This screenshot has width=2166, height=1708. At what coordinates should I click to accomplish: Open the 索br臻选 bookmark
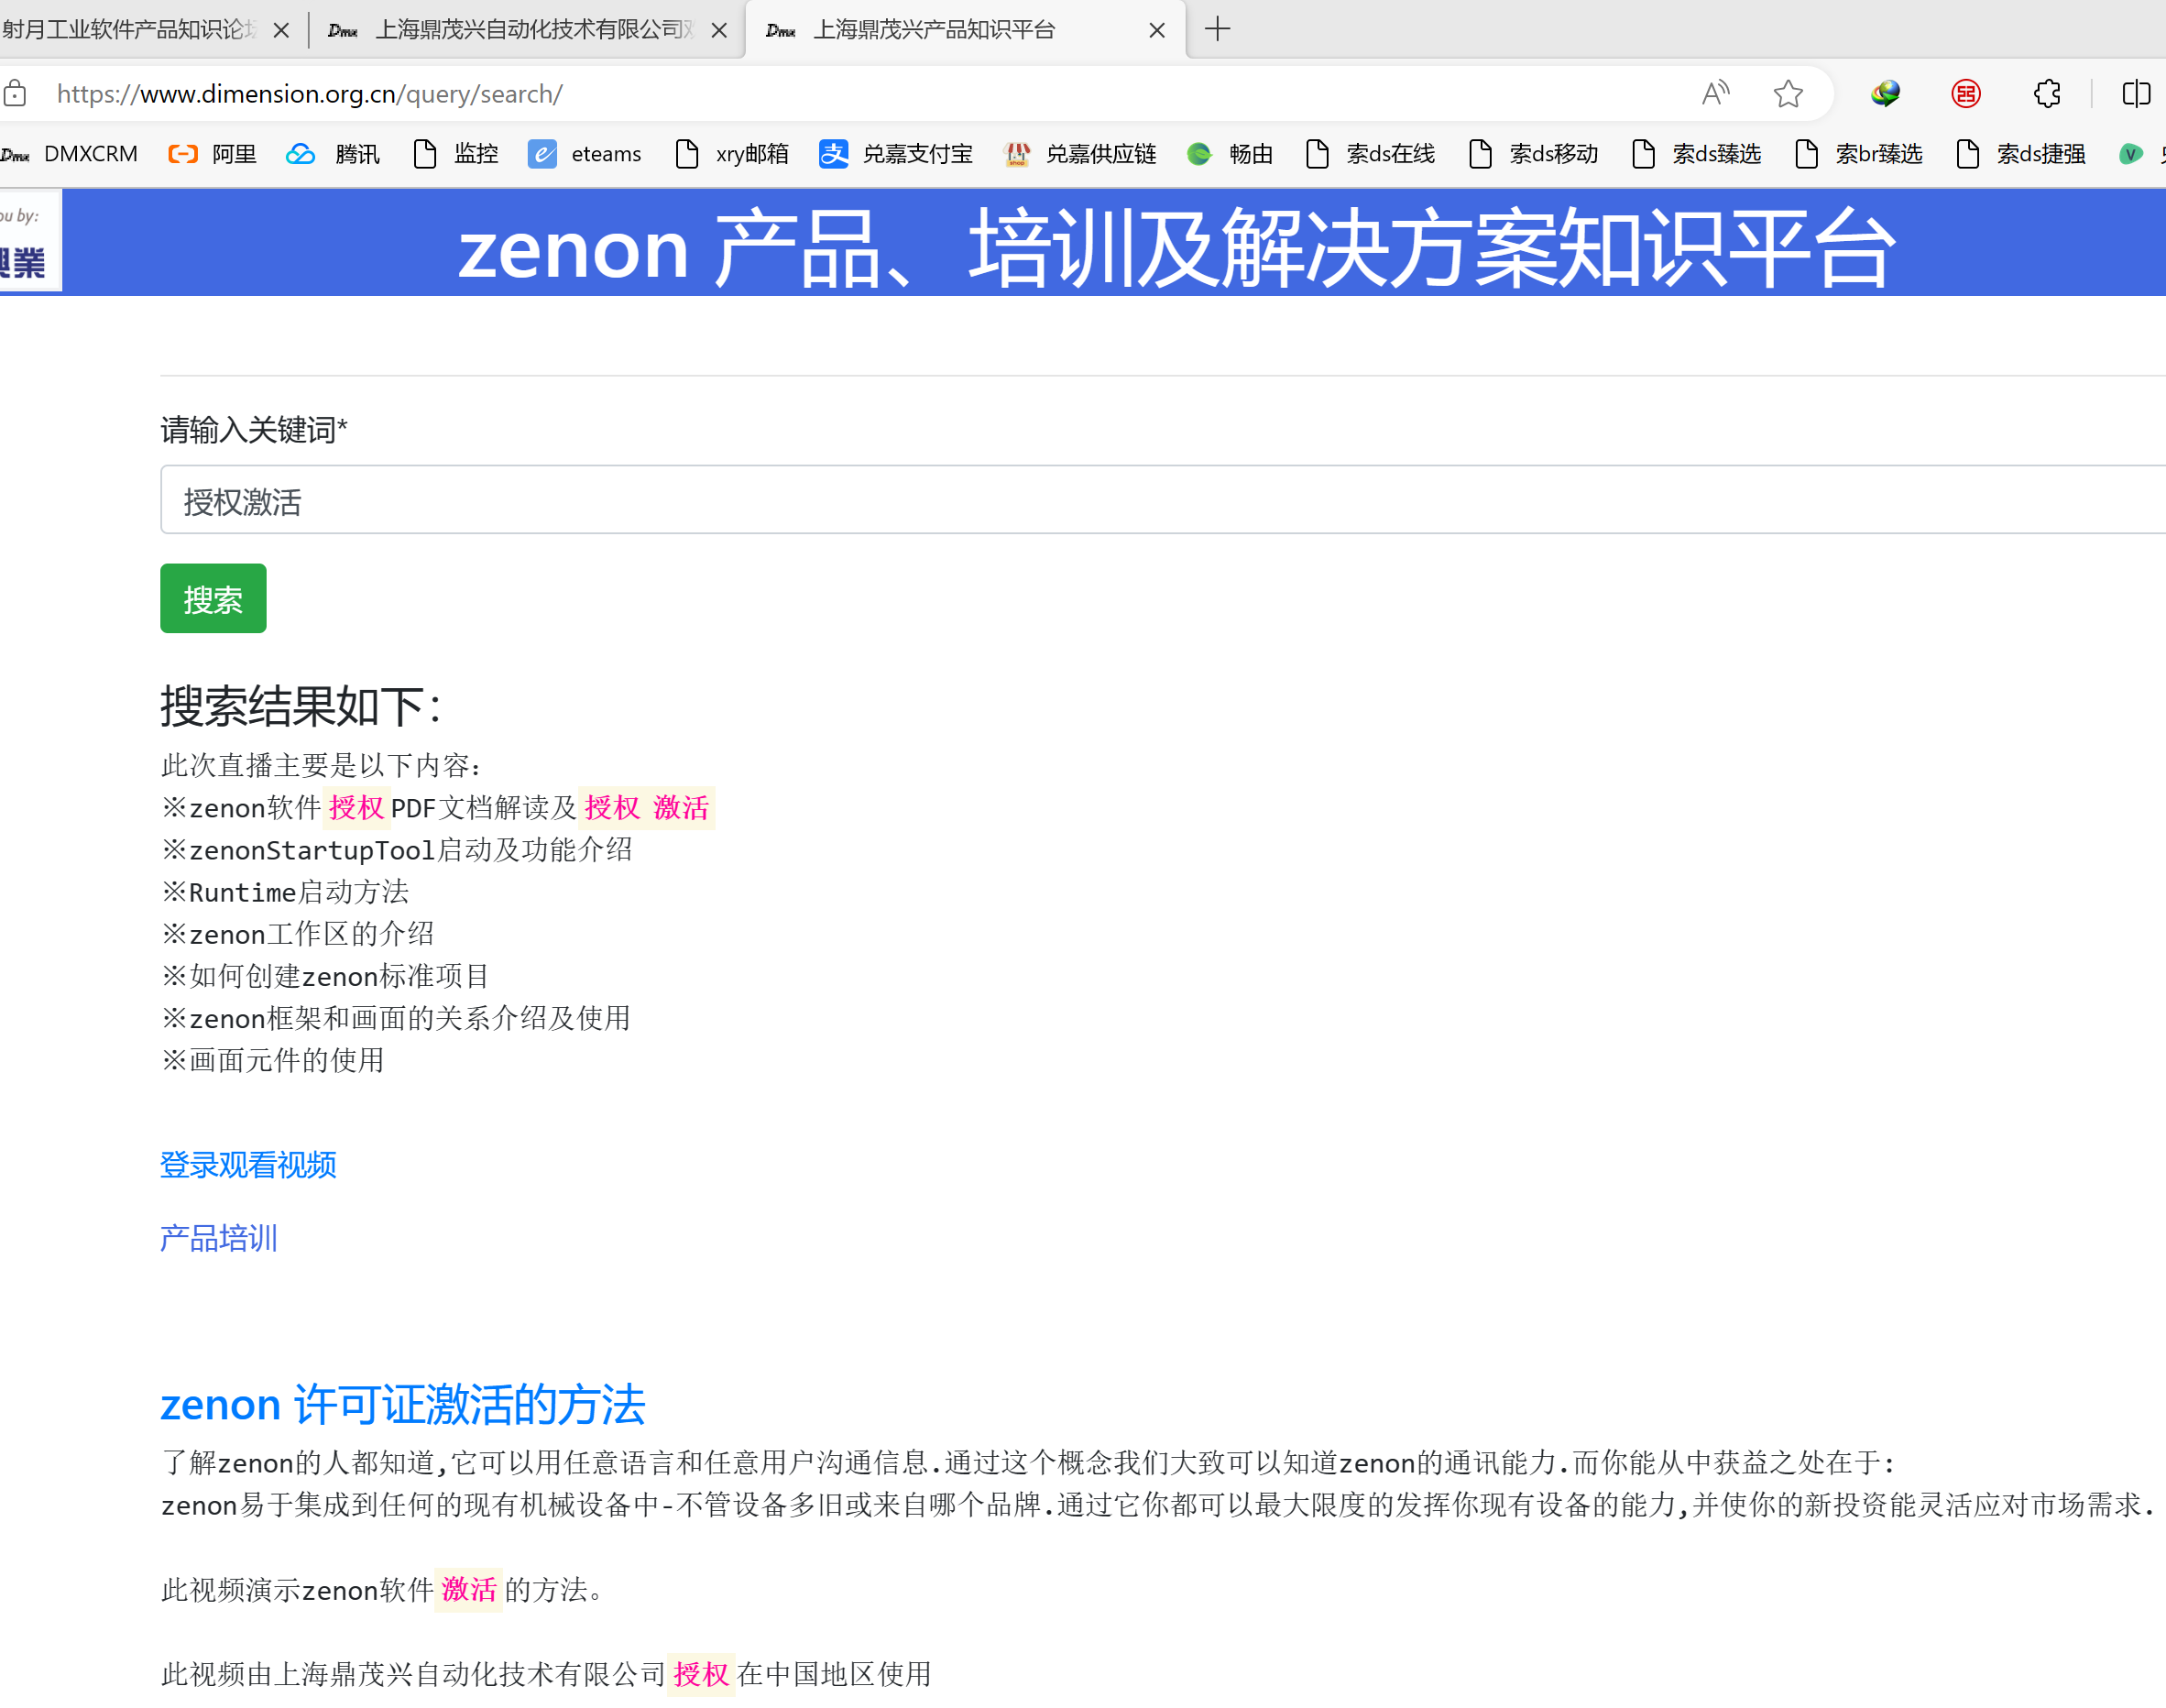1859,154
